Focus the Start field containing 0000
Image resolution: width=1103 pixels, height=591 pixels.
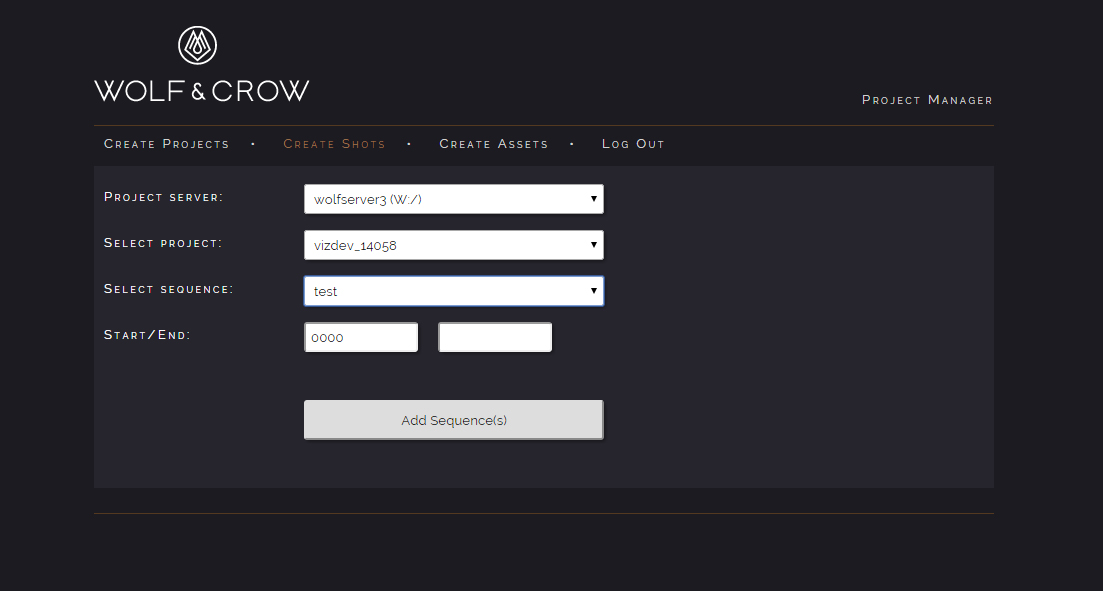(x=361, y=338)
